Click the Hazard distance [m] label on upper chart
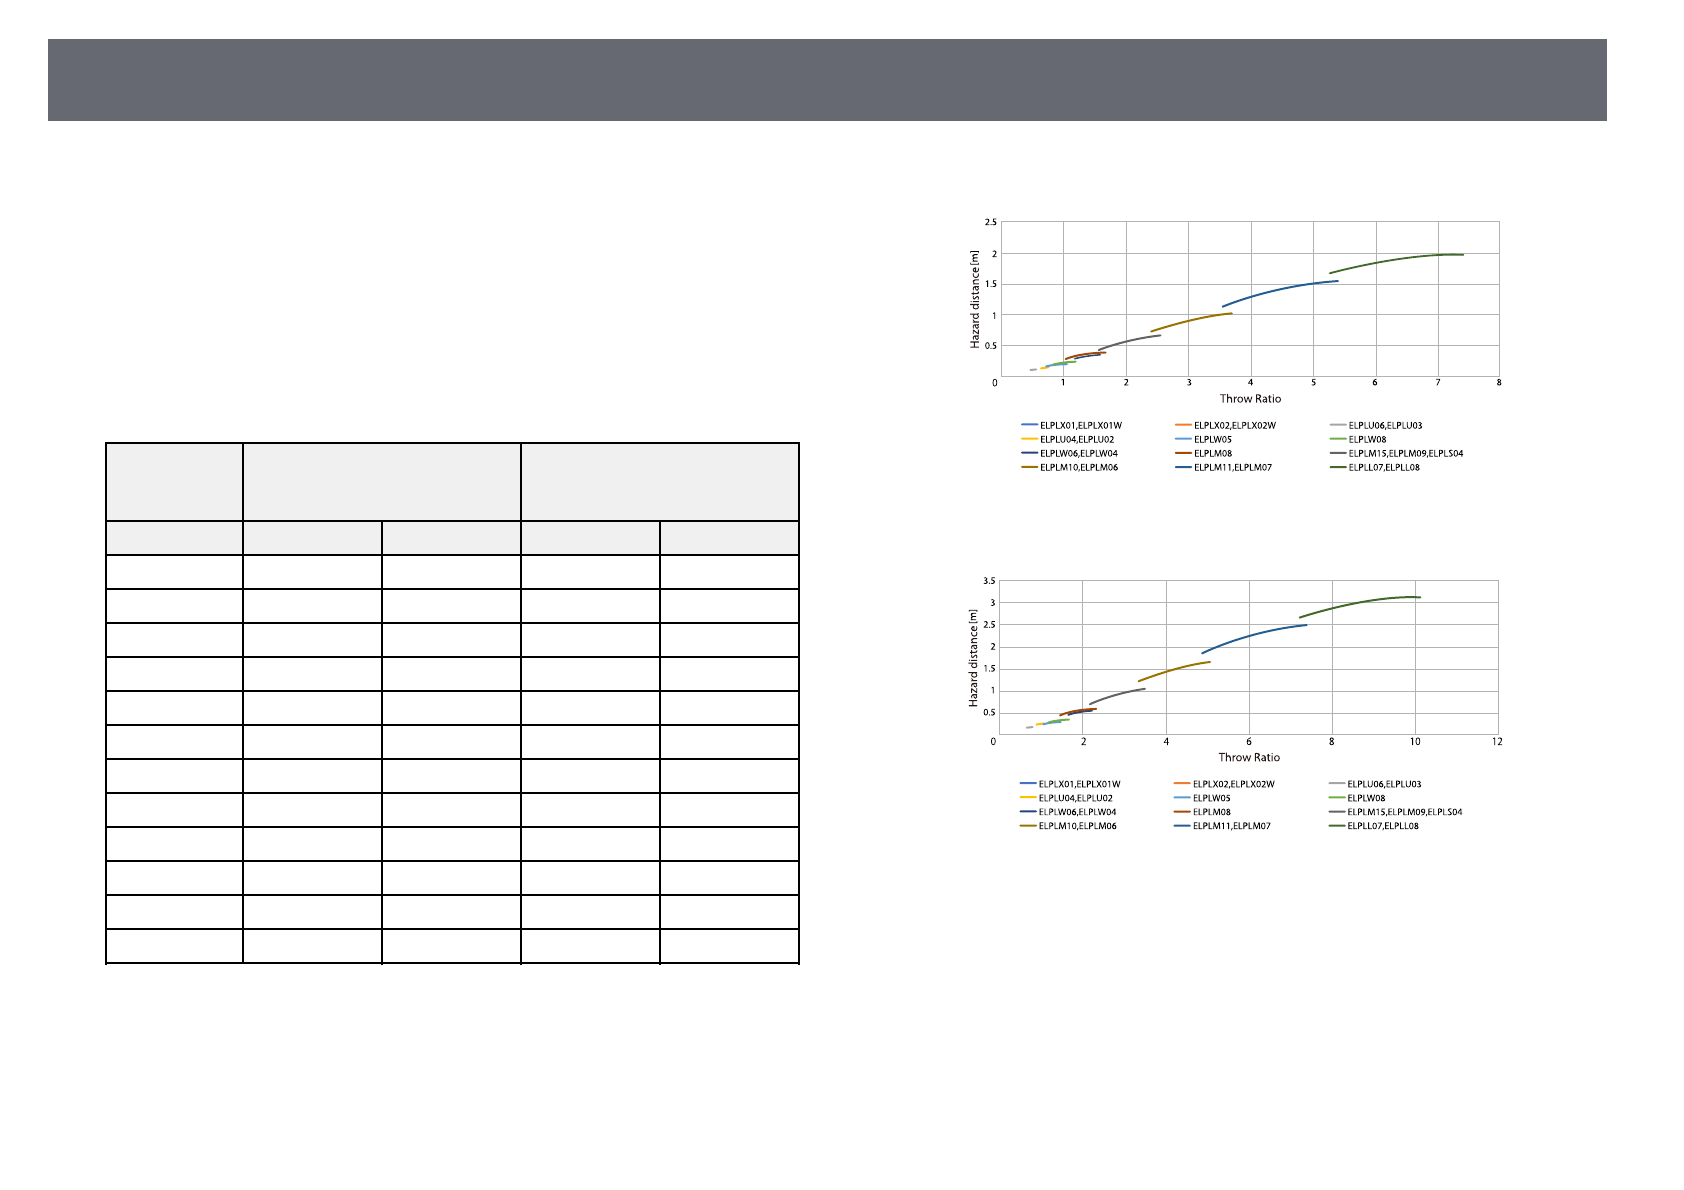Screen dimensions: 1684x1190 (975, 299)
